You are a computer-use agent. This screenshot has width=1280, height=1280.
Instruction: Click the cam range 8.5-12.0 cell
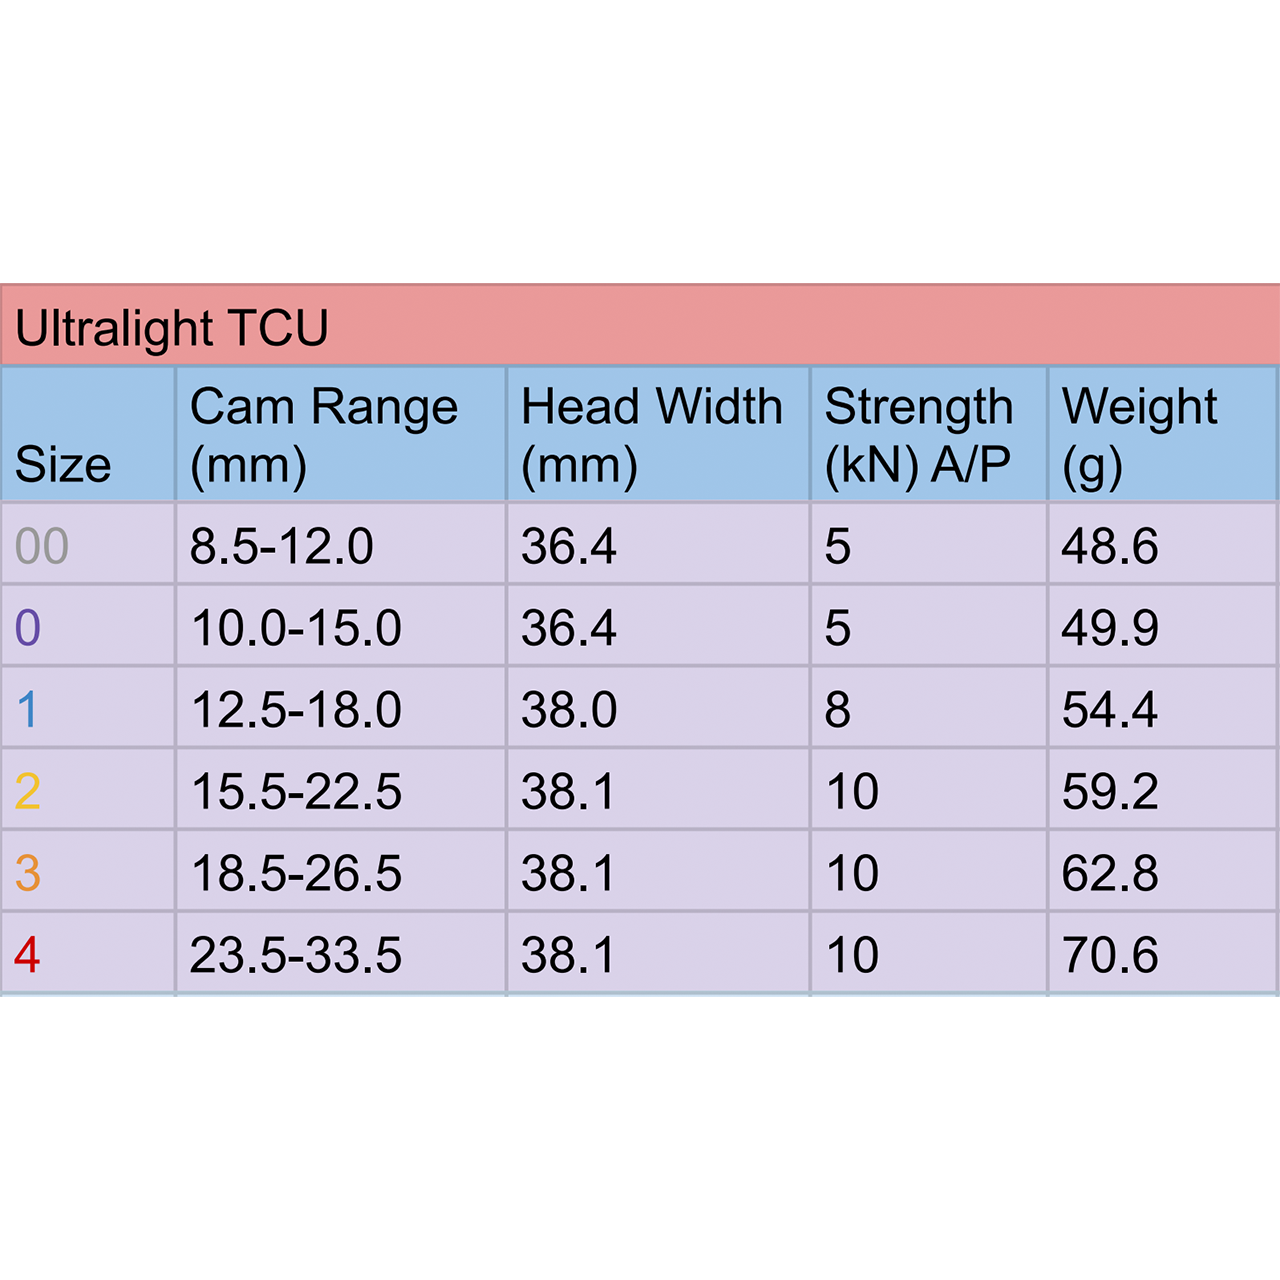pyautogui.click(x=281, y=546)
